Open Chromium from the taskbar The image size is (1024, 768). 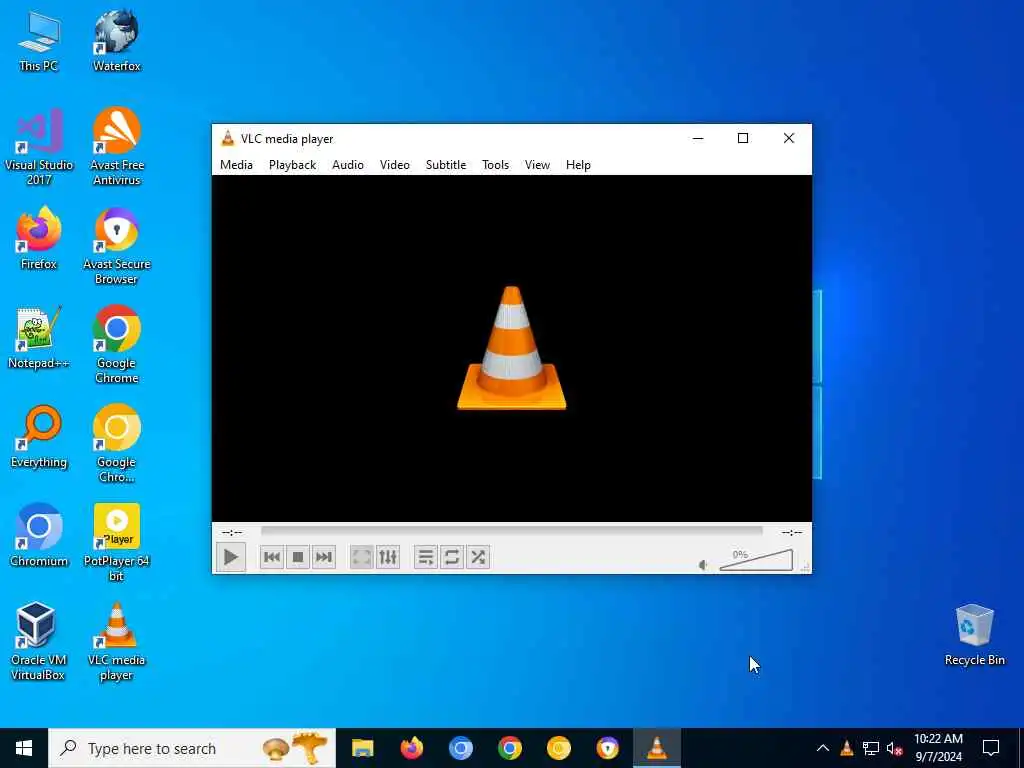pyautogui.click(x=460, y=748)
